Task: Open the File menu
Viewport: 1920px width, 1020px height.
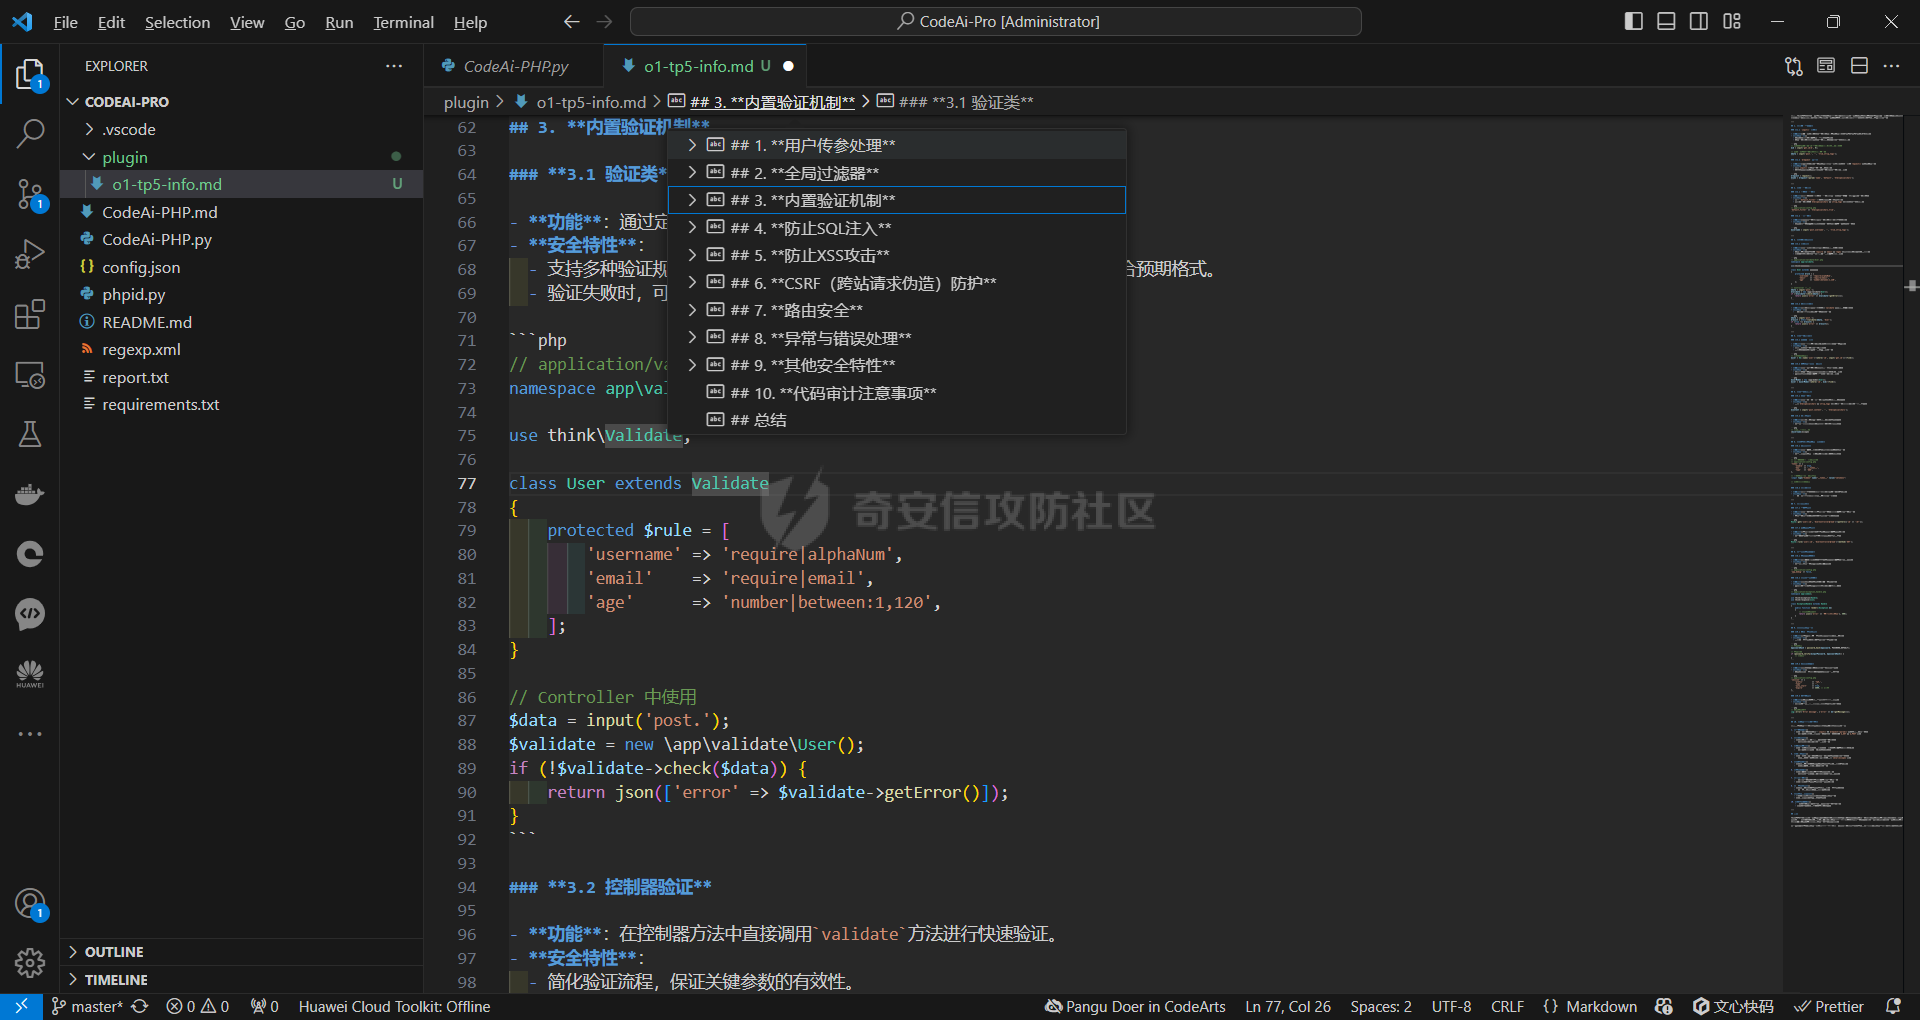Action: (65, 22)
